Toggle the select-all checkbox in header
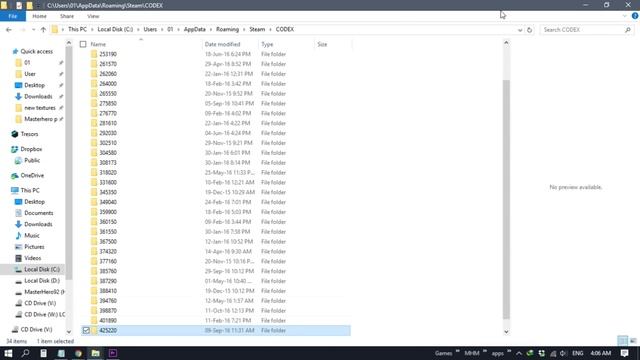 point(83,44)
